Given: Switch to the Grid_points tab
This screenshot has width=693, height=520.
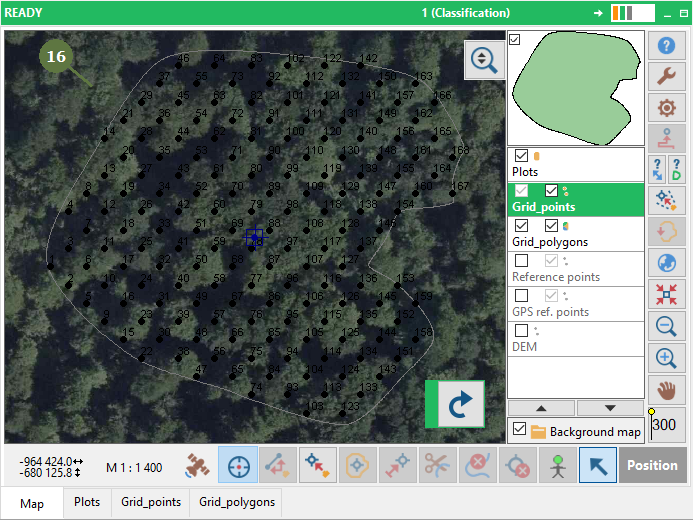Looking at the screenshot, I should point(151,503).
